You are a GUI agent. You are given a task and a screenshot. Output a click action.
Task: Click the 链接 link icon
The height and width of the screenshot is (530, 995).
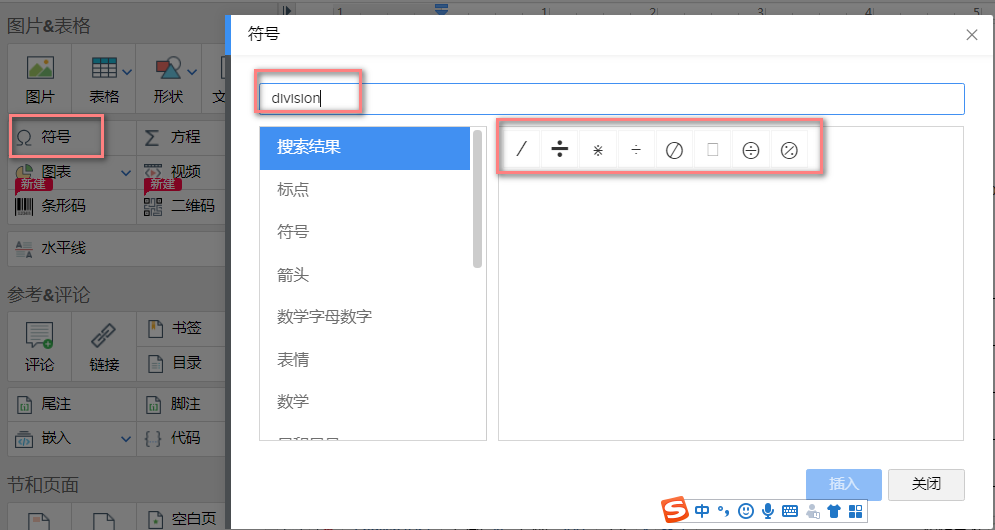pos(103,335)
